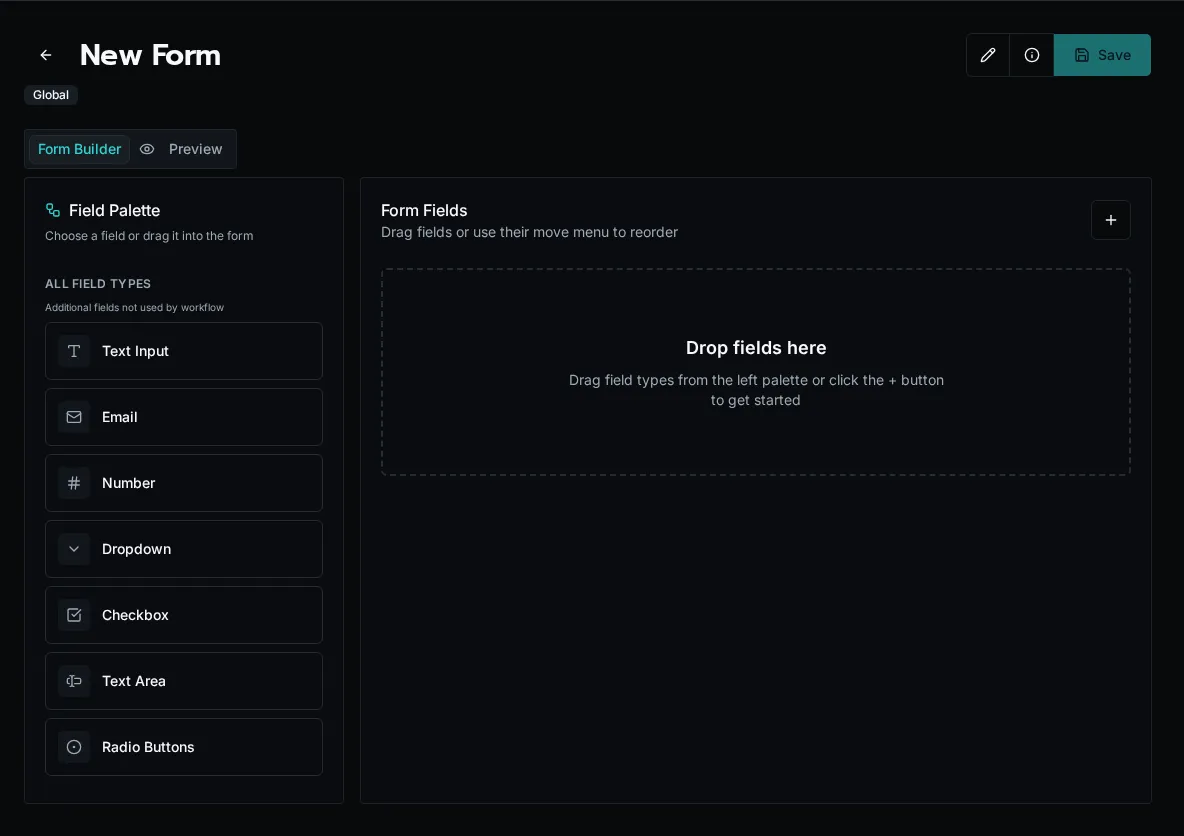Click the envelope icon for Email
Screen dimensions: 1184x836
point(74,417)
